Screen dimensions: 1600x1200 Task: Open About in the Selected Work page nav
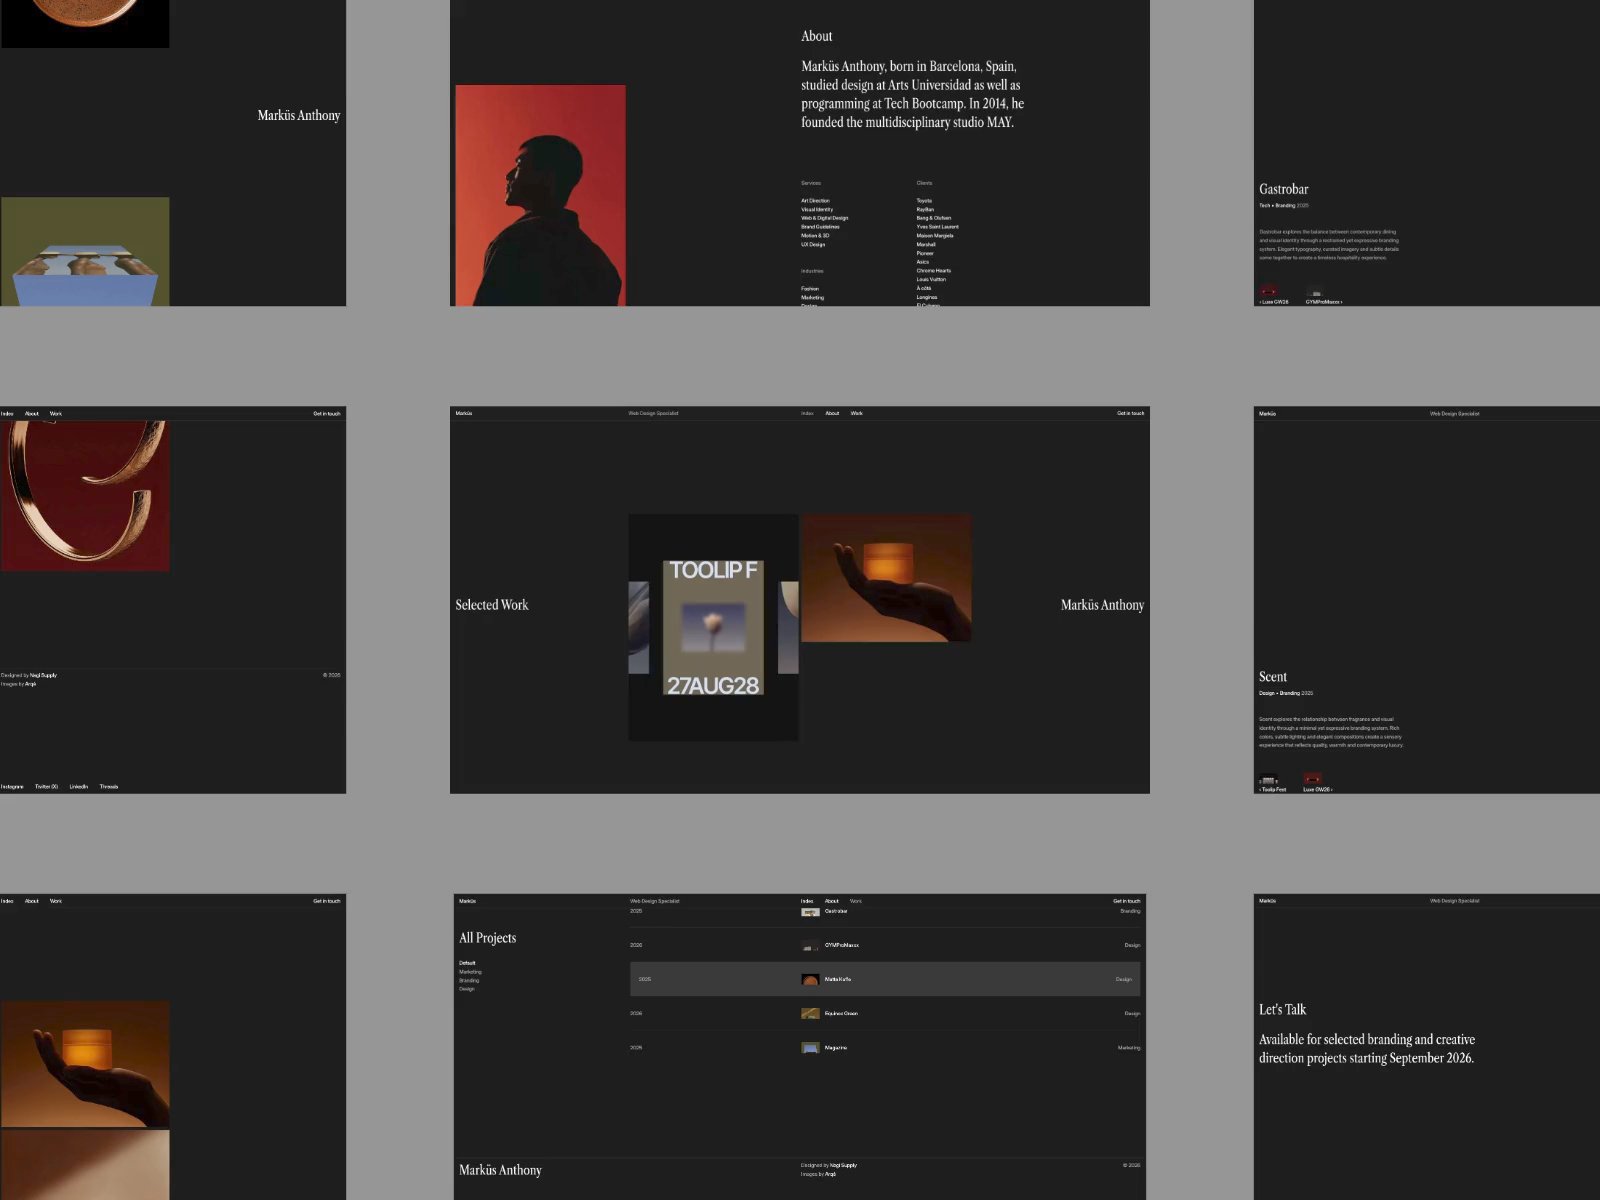832,413
